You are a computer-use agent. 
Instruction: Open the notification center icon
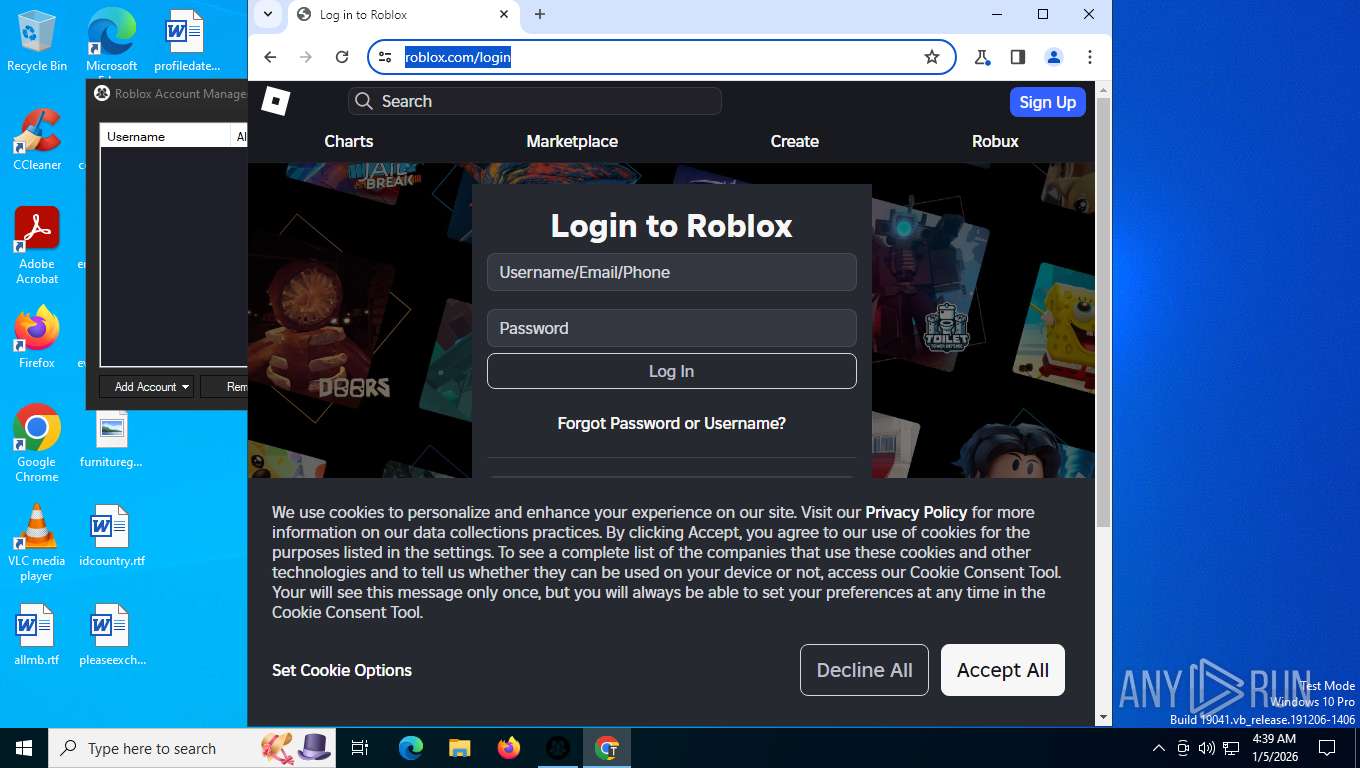point(1327,748)
